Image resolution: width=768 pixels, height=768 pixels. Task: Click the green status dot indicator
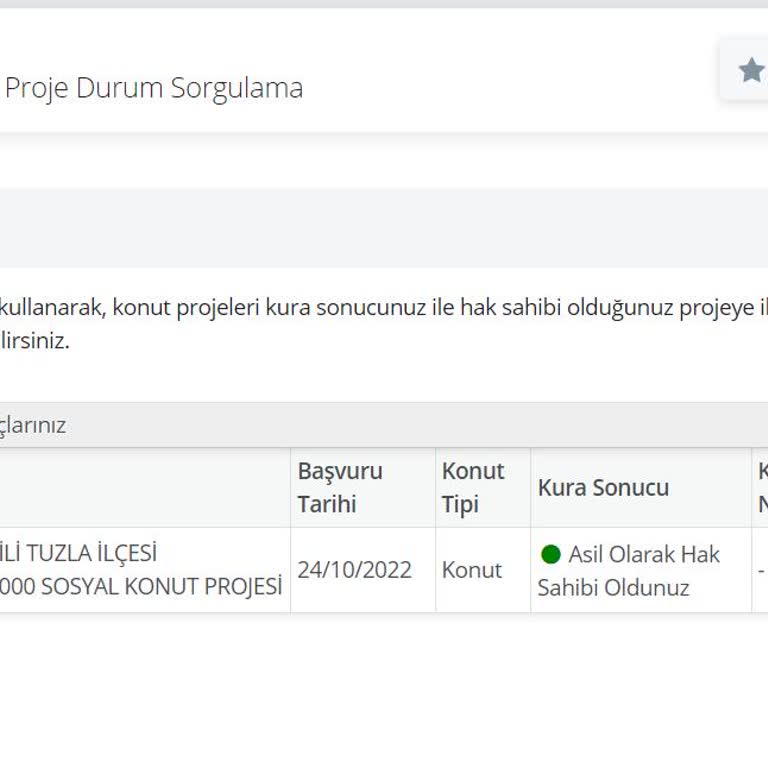click(551, 554)
